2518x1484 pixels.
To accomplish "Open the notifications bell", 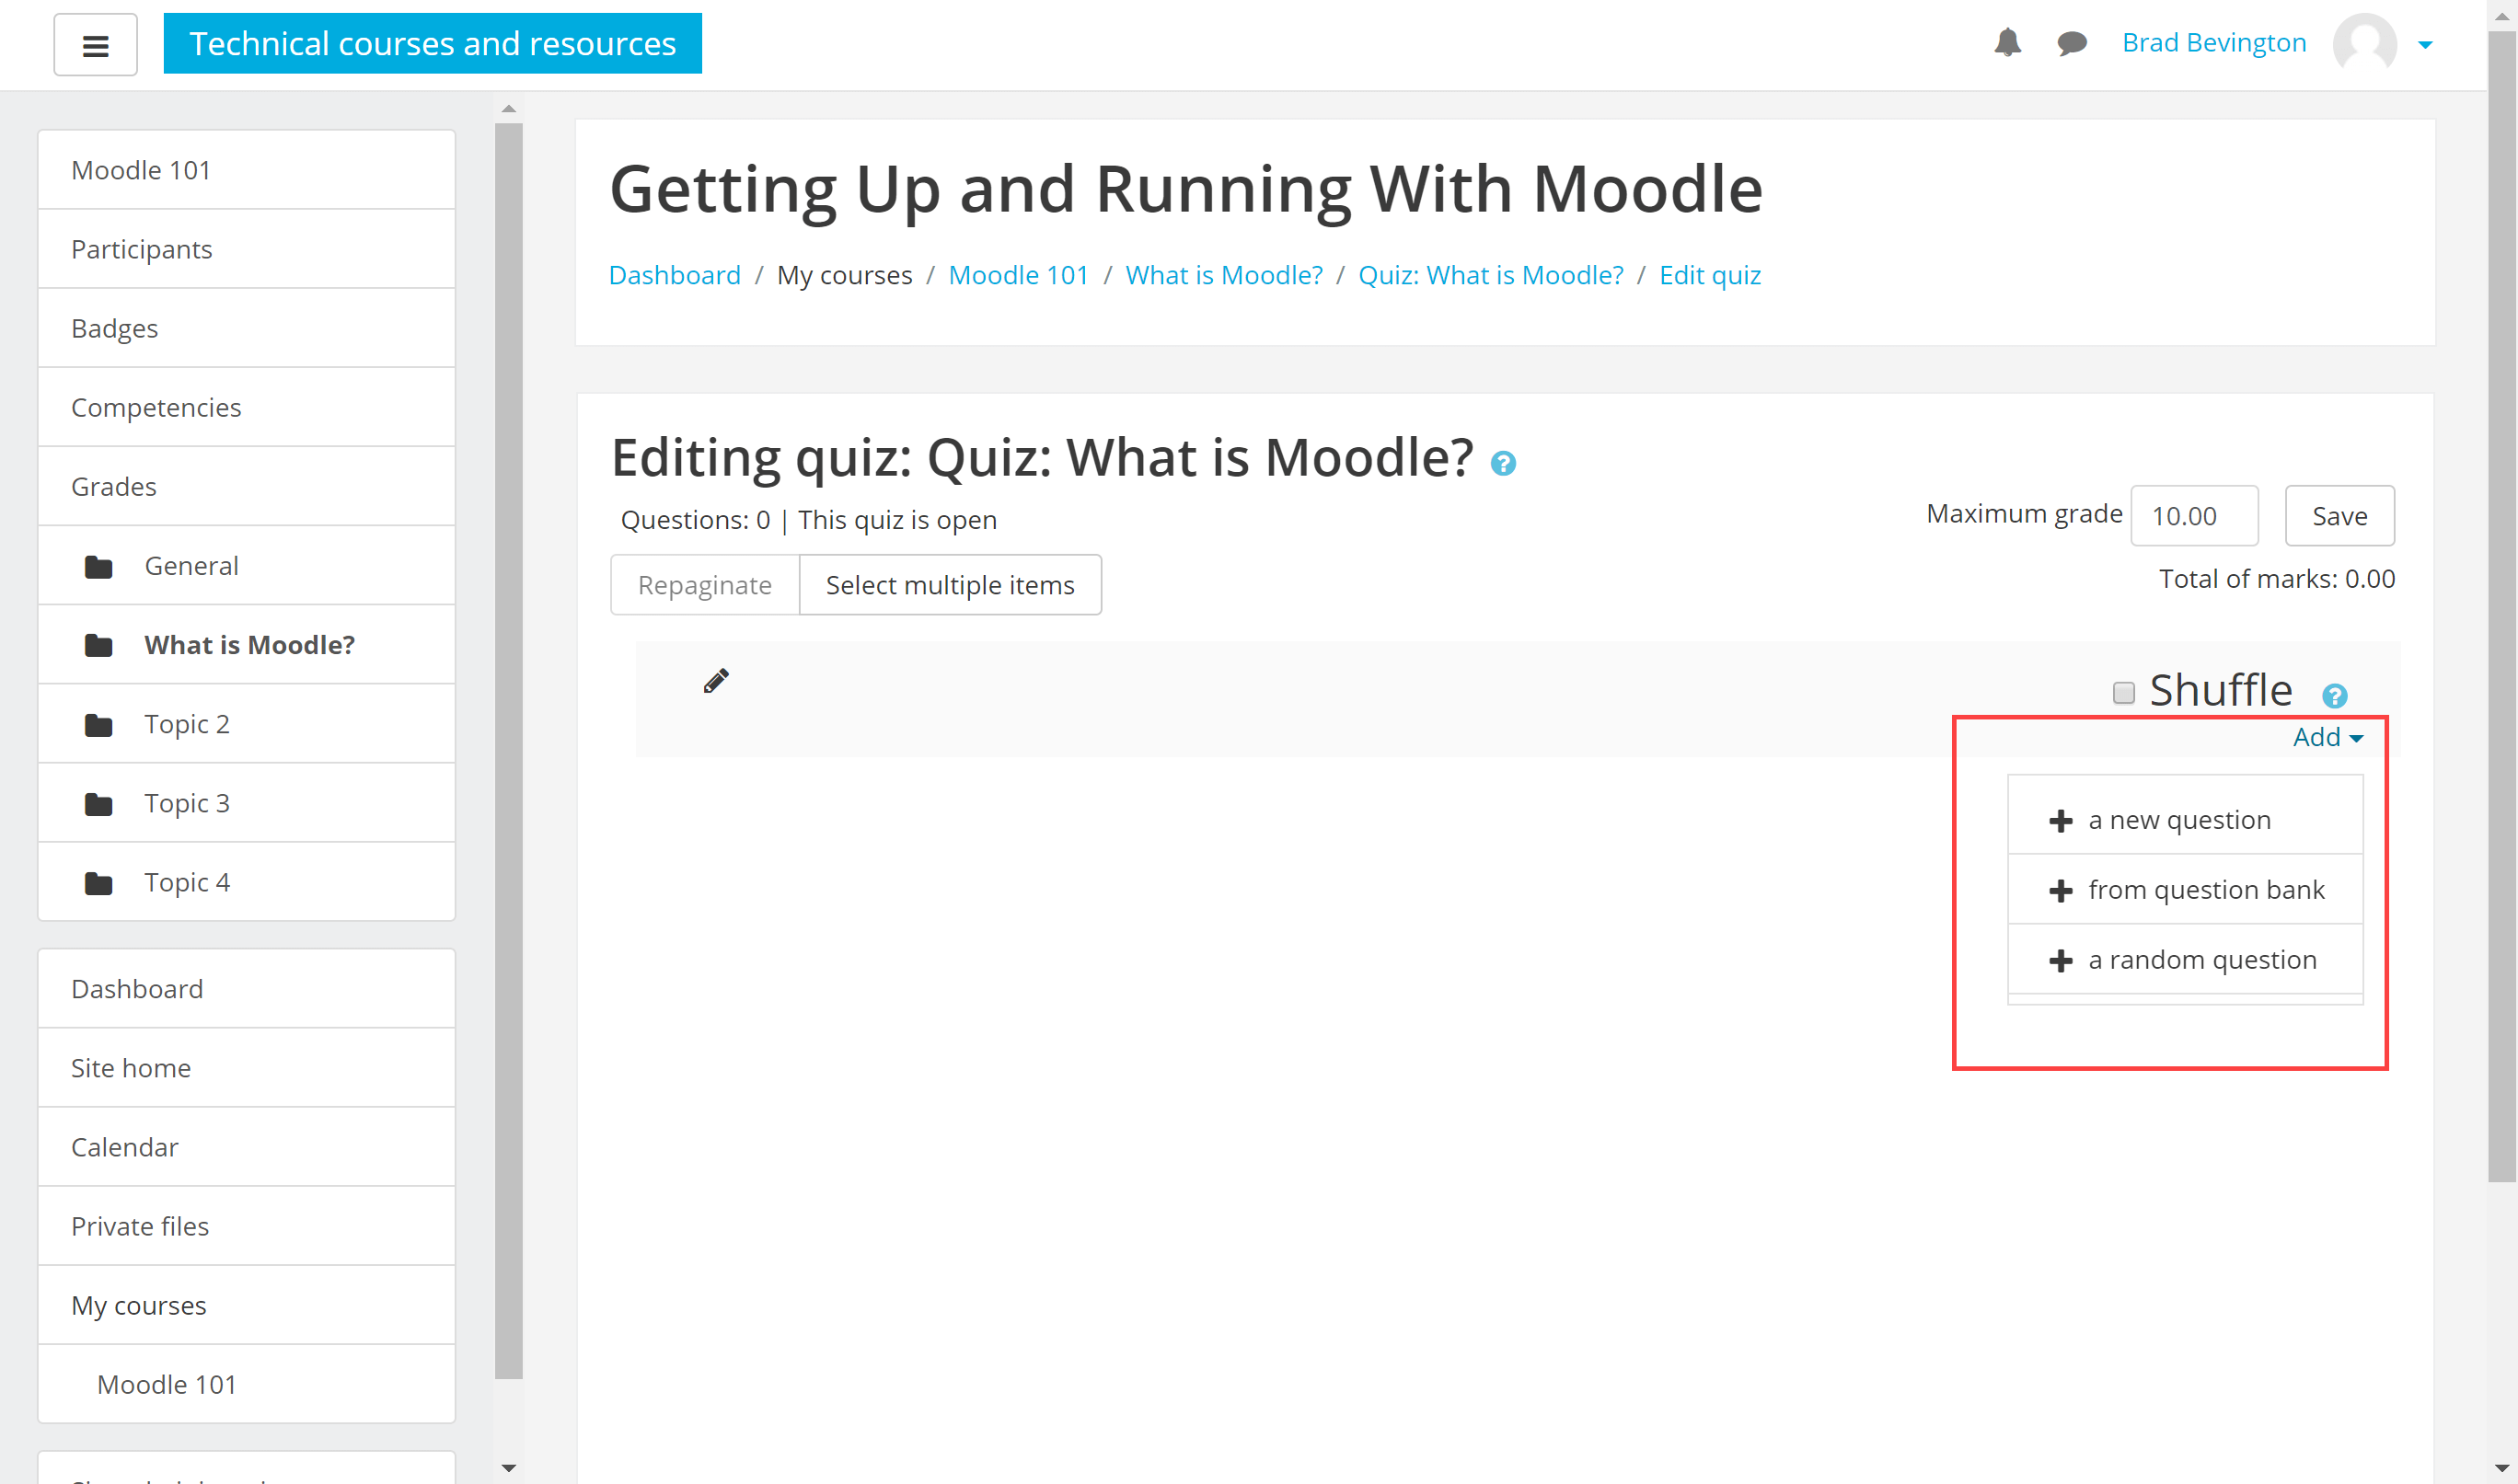I will 2007,43.
